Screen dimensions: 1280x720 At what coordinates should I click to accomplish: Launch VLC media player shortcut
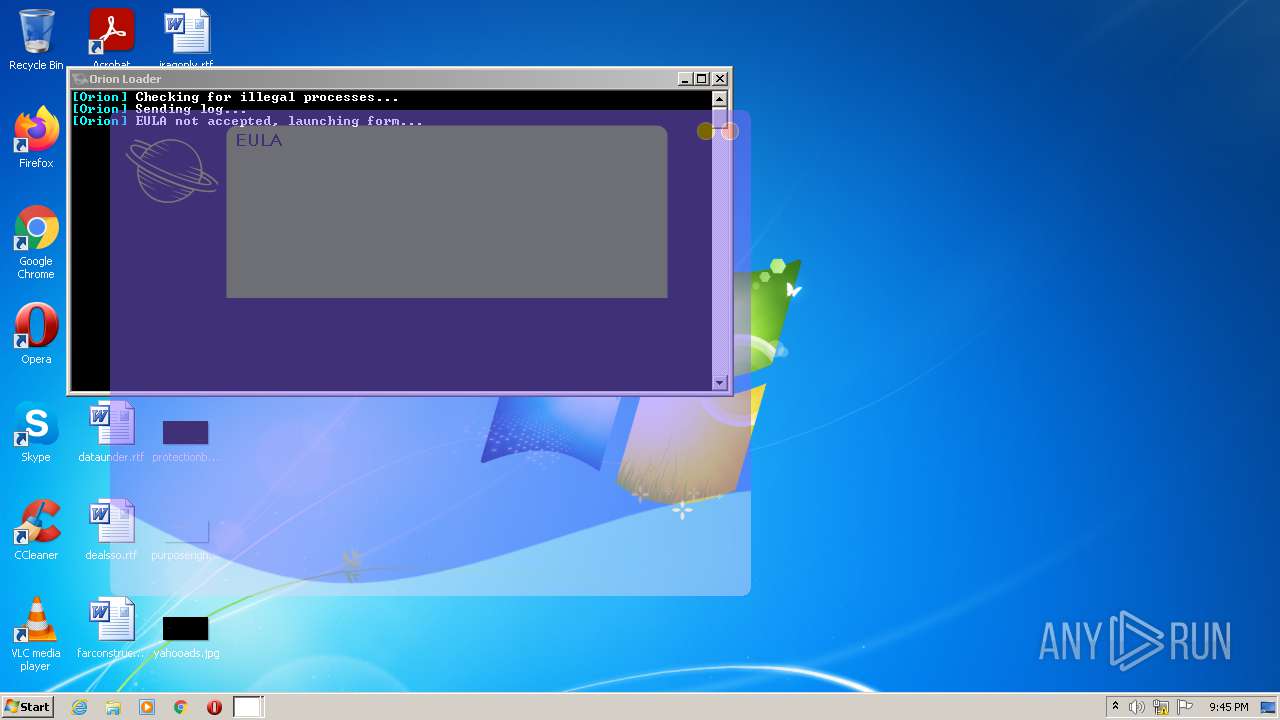[36, 634]
